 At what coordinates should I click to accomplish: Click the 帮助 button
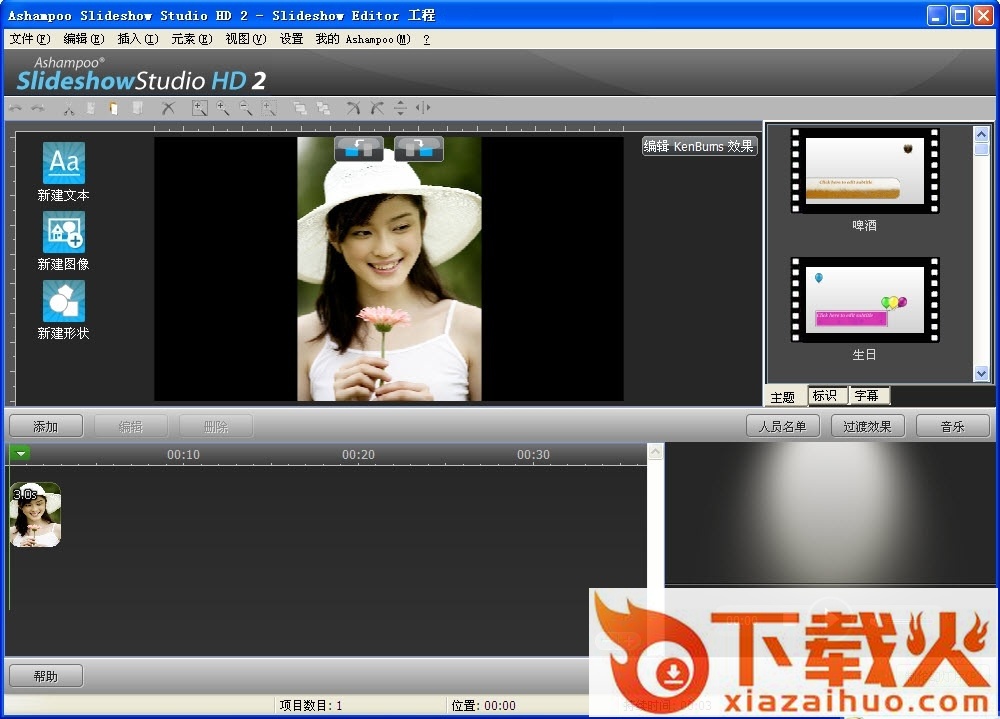point(46,676)
